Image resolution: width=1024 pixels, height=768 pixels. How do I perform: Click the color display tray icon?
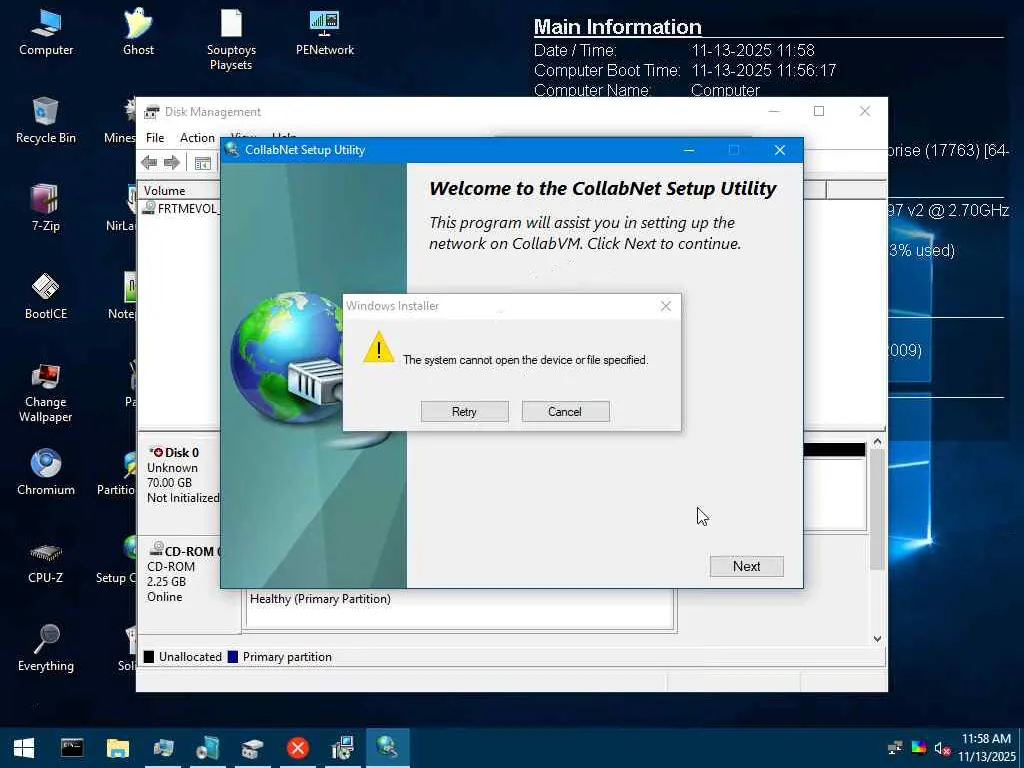pos(919,748)
